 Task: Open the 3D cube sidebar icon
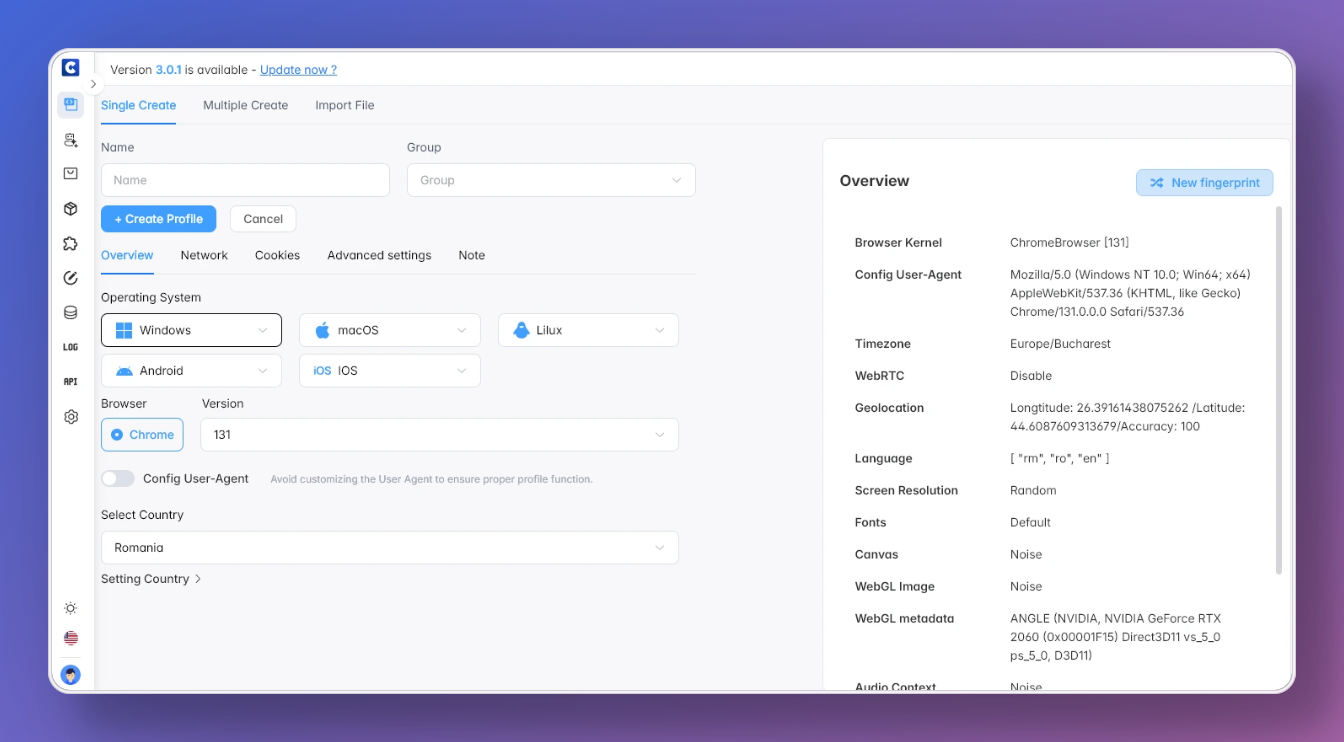[x=70, y=209]
